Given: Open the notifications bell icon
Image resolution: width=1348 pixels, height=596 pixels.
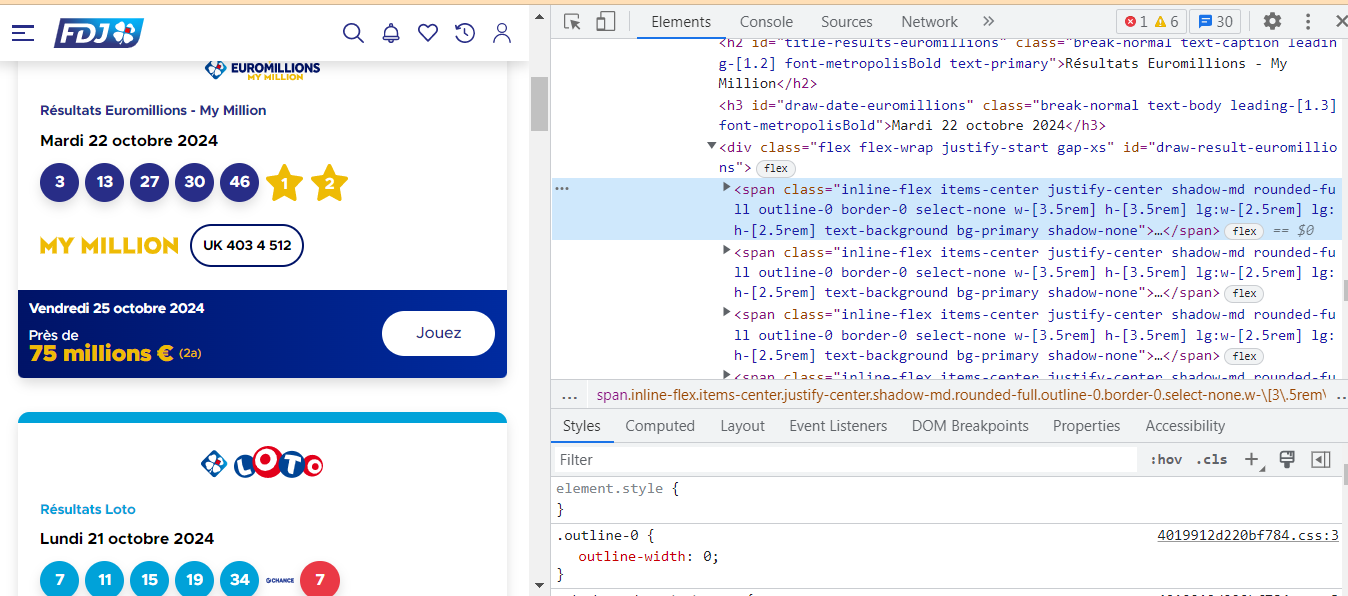Looking at the screenshot, I should coord(391,33).
